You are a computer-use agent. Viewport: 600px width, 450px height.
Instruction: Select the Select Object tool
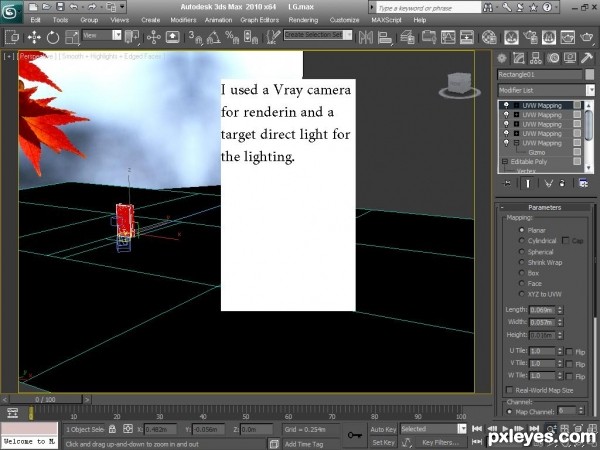click(12, 37)
